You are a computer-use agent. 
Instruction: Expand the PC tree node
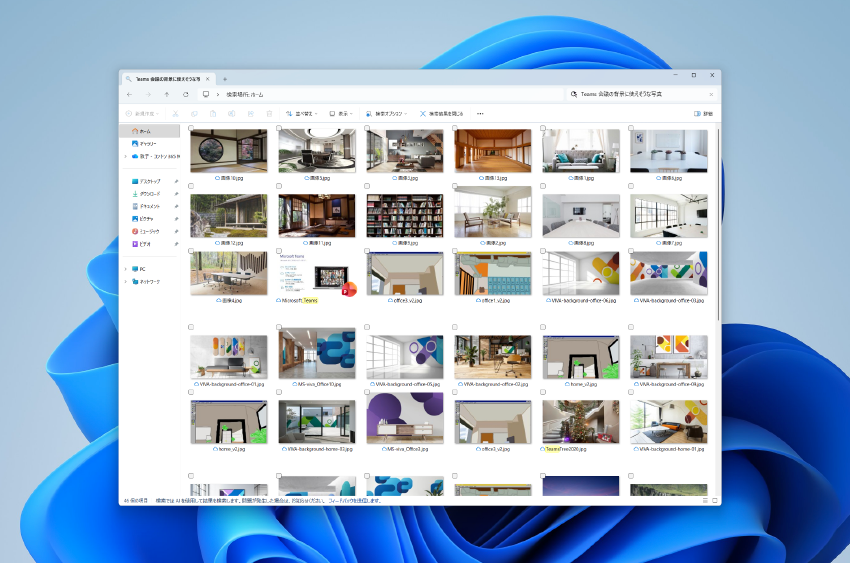tap(126, 269)
